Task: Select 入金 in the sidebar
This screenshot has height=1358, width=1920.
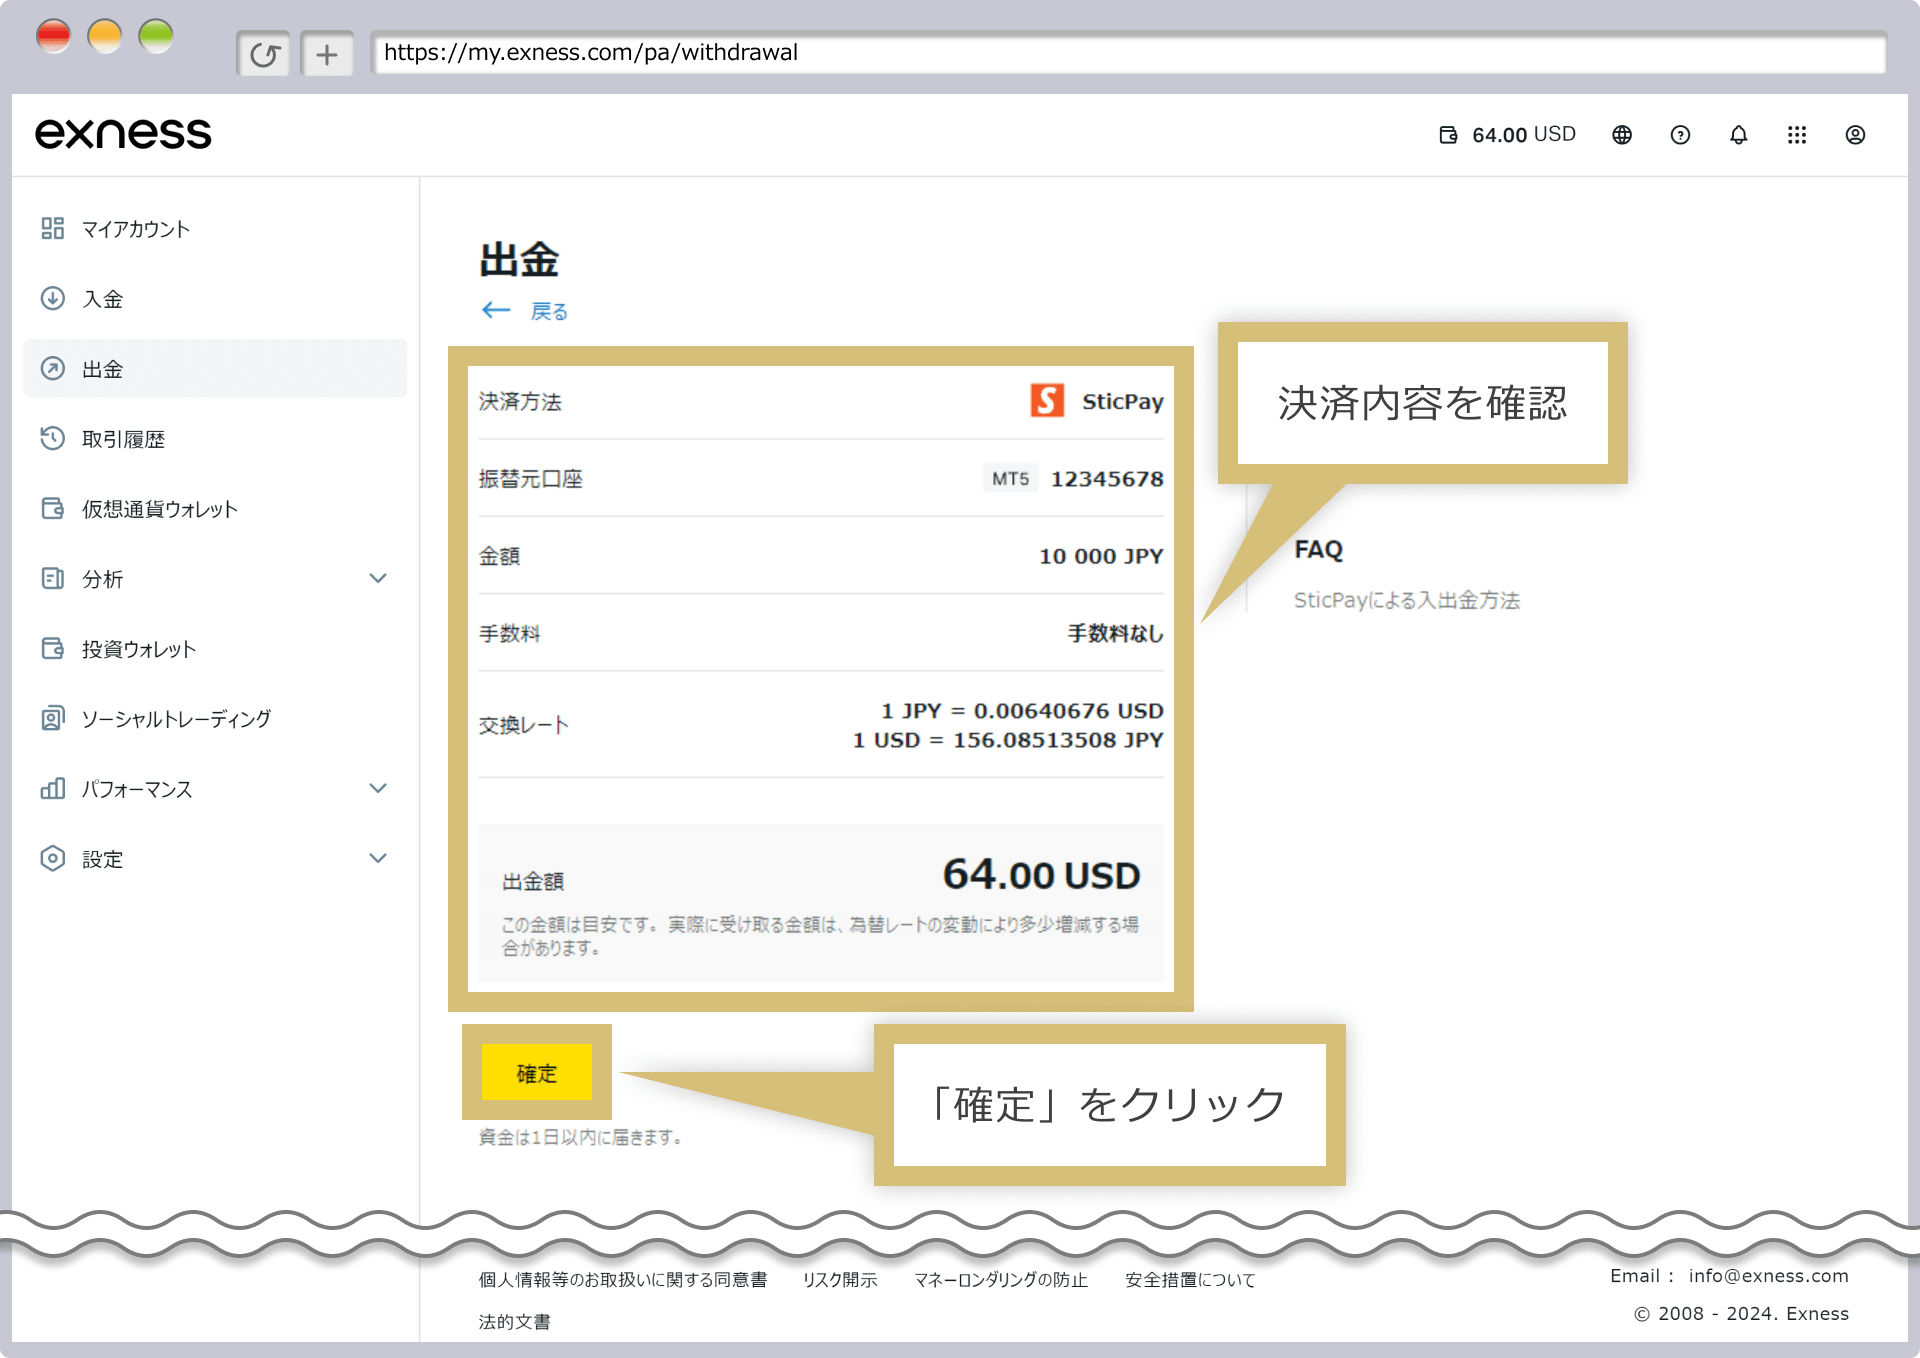Action: click(102, 299)
